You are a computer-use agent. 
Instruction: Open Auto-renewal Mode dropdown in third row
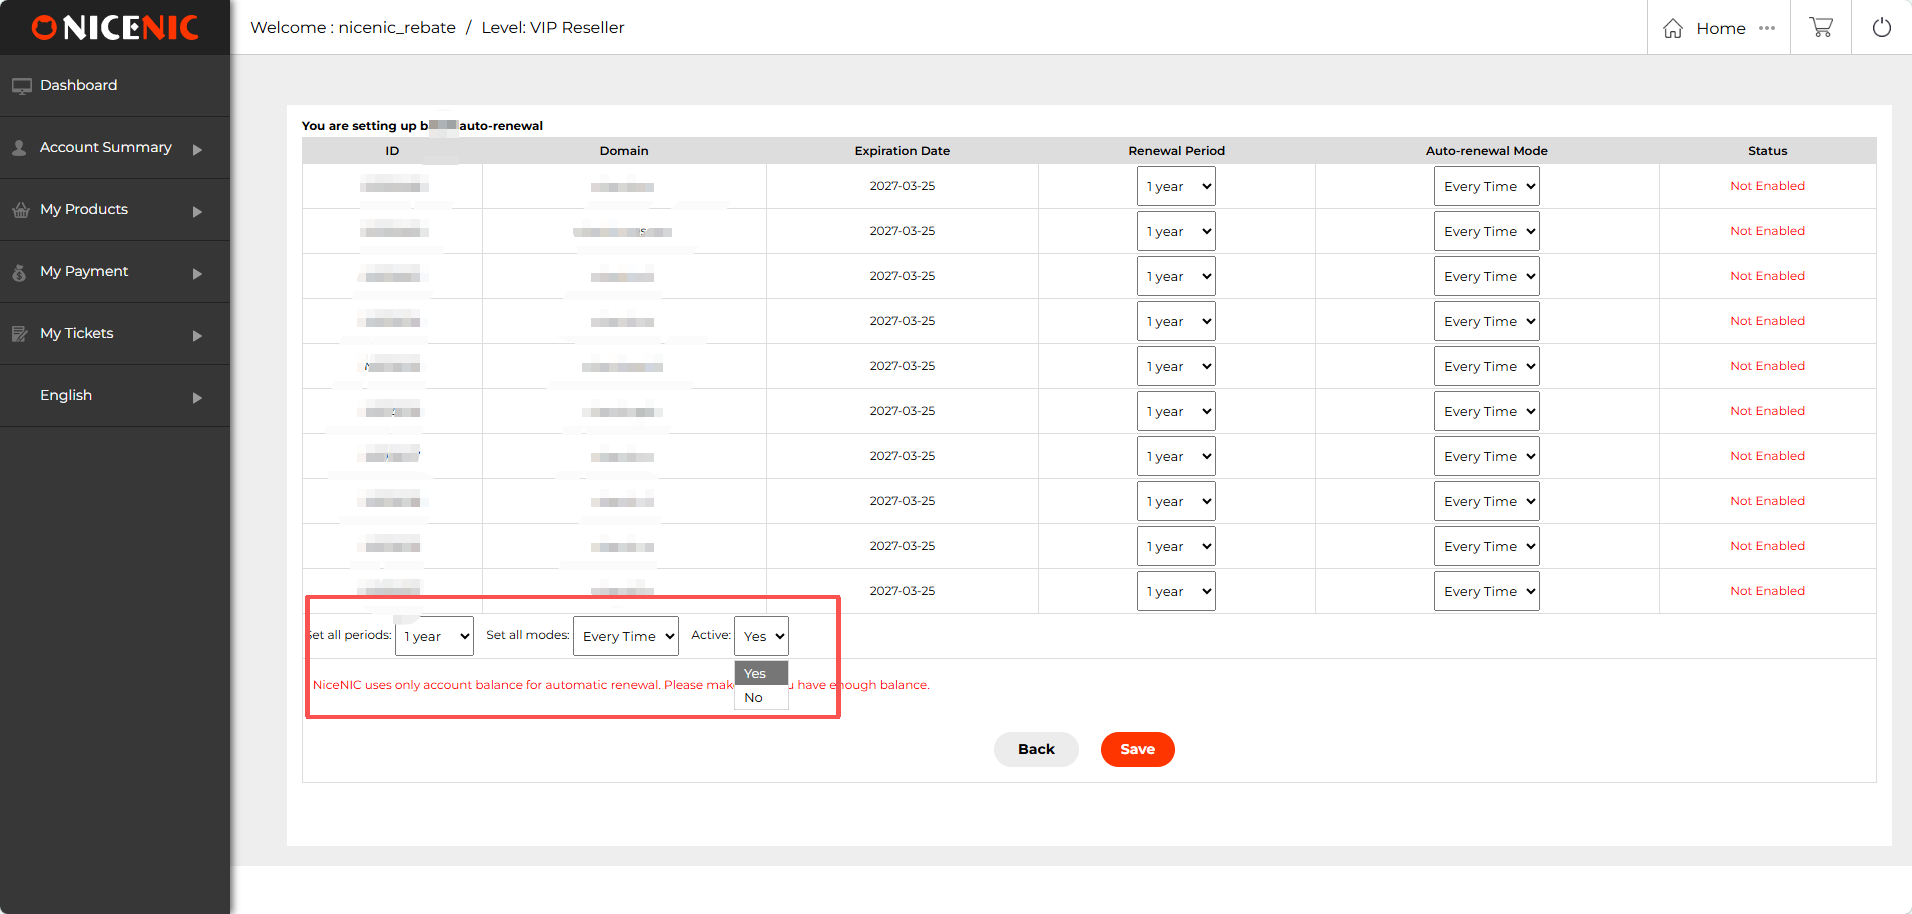click(x=1486, y=276)
